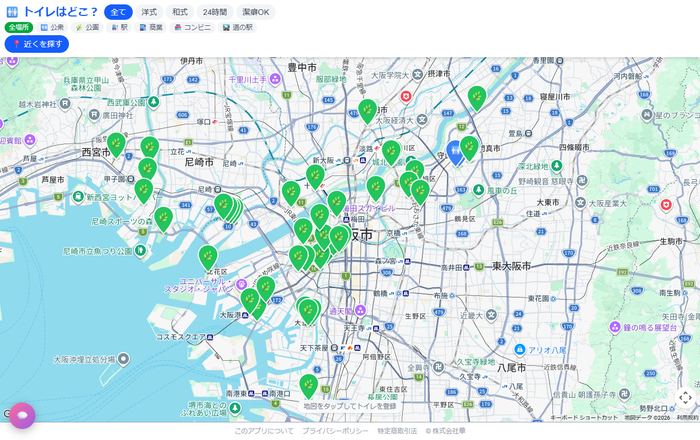Click the 東大阪市 city label
The width and height of the screenshot is (700, 440).
(x=511, y=266)
